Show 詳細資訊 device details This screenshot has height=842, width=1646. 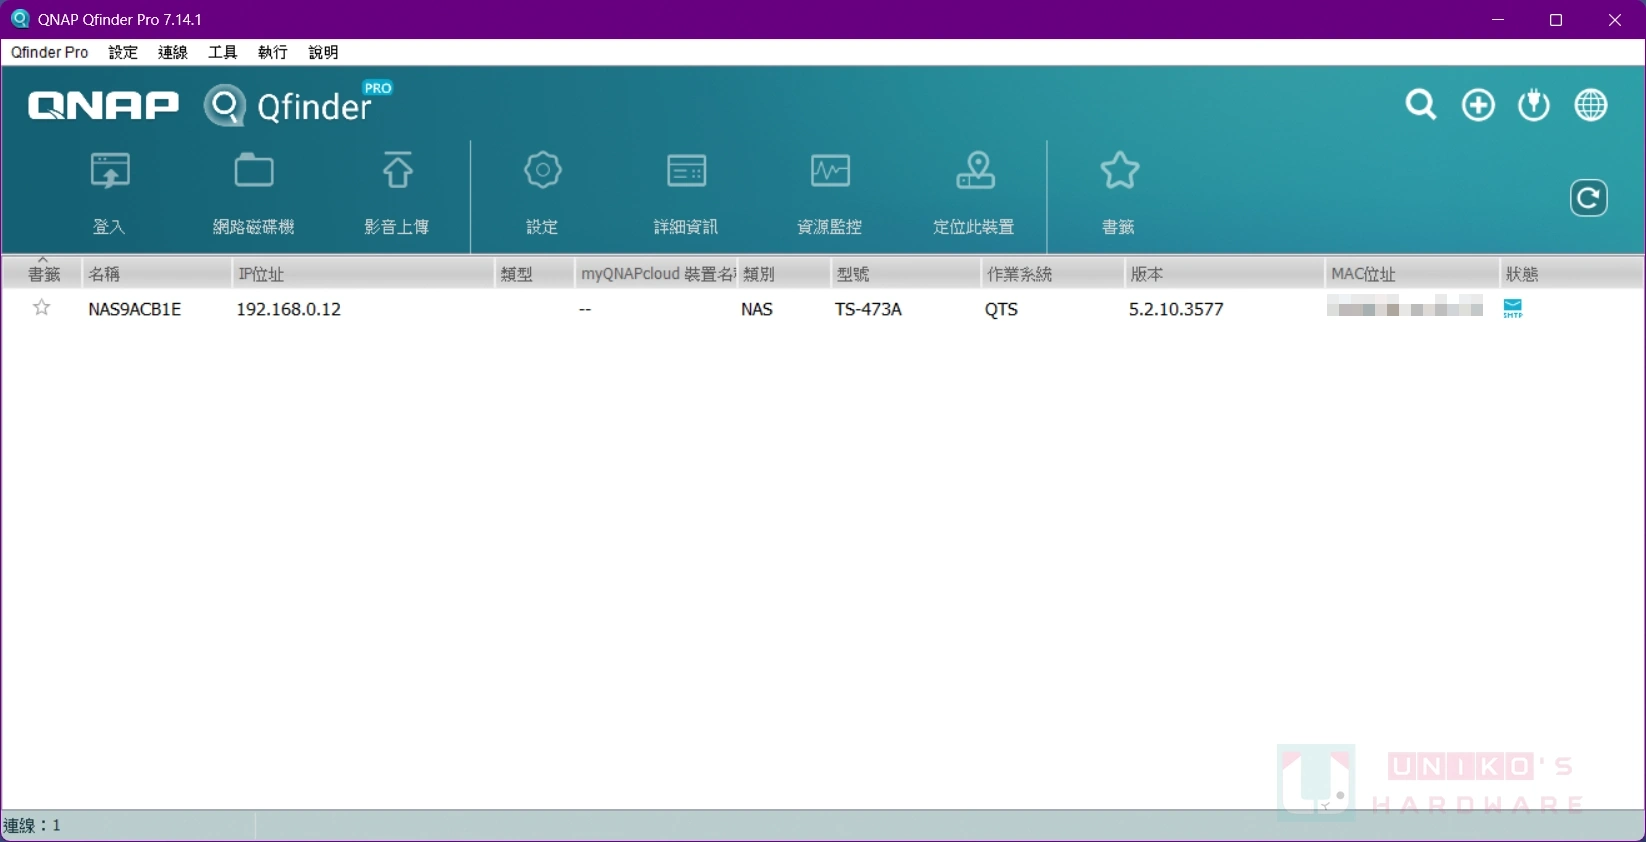686,193
